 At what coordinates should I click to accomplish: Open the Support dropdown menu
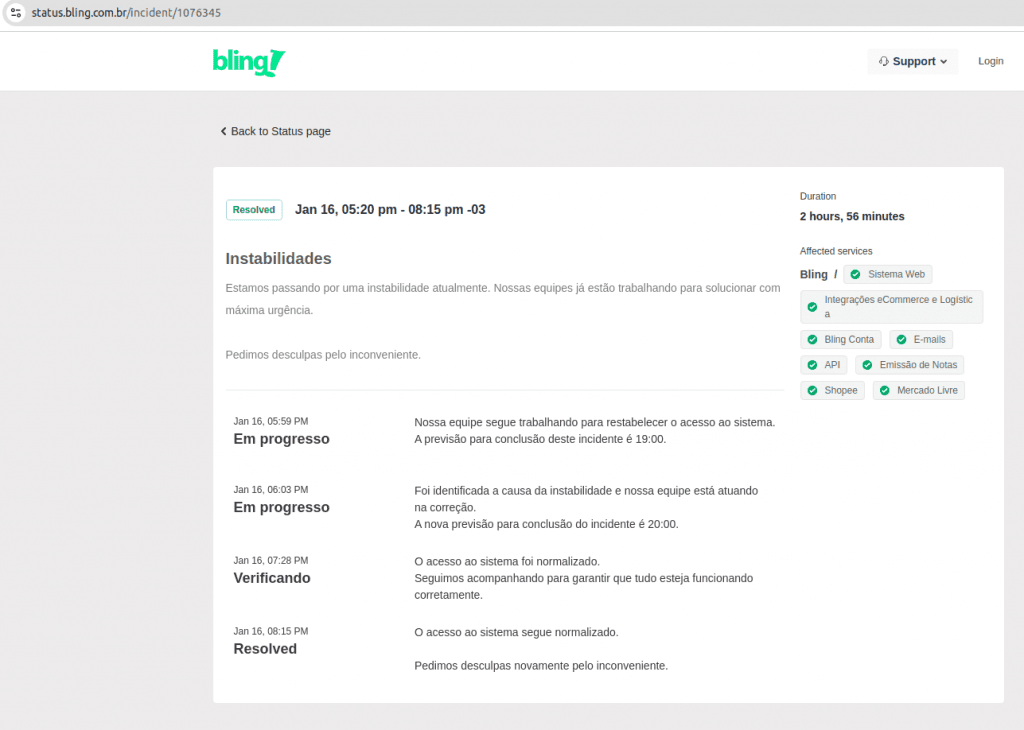912,62
